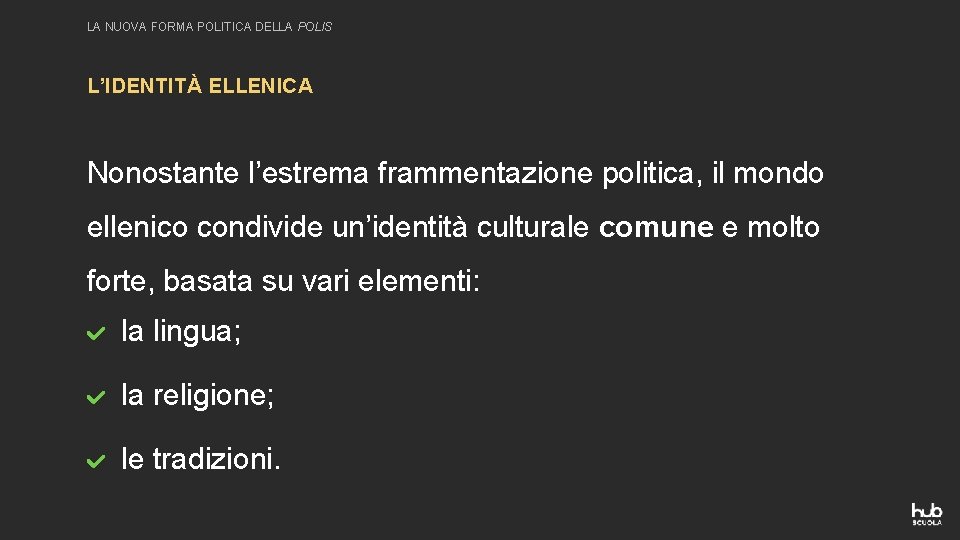Click the word mondo ending the first line
960x540 pixels.
click(778, 173)
